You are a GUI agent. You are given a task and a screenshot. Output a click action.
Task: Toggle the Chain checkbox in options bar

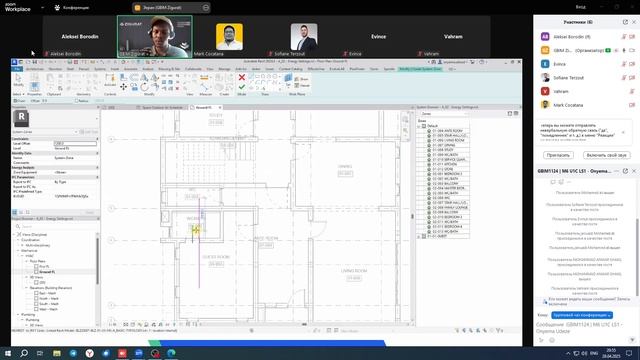point(16,101)
